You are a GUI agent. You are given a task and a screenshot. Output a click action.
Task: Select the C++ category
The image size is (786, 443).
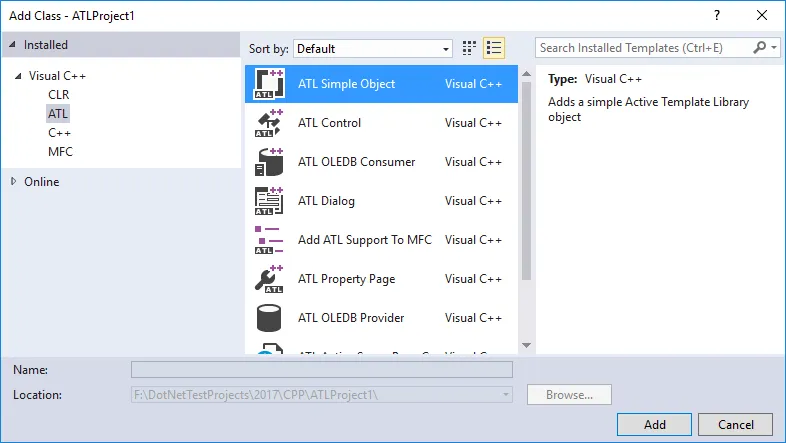59,133
